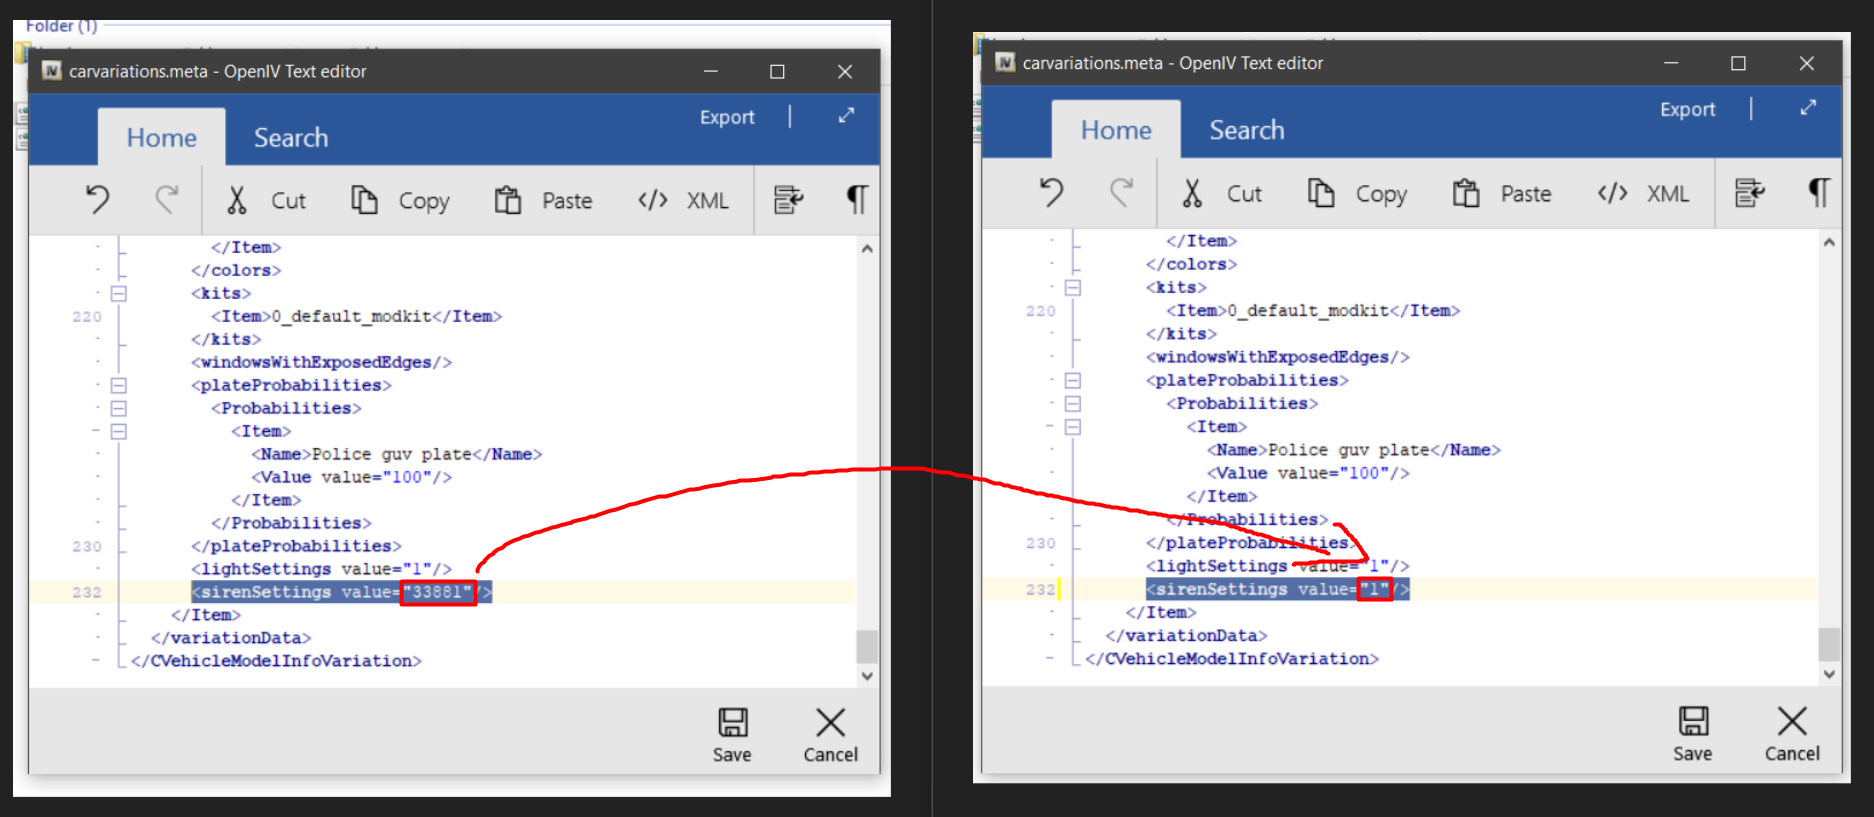Redo the edit in left editor window
The width and height of the screenshot is (1874, 817).
coord(167,200)
